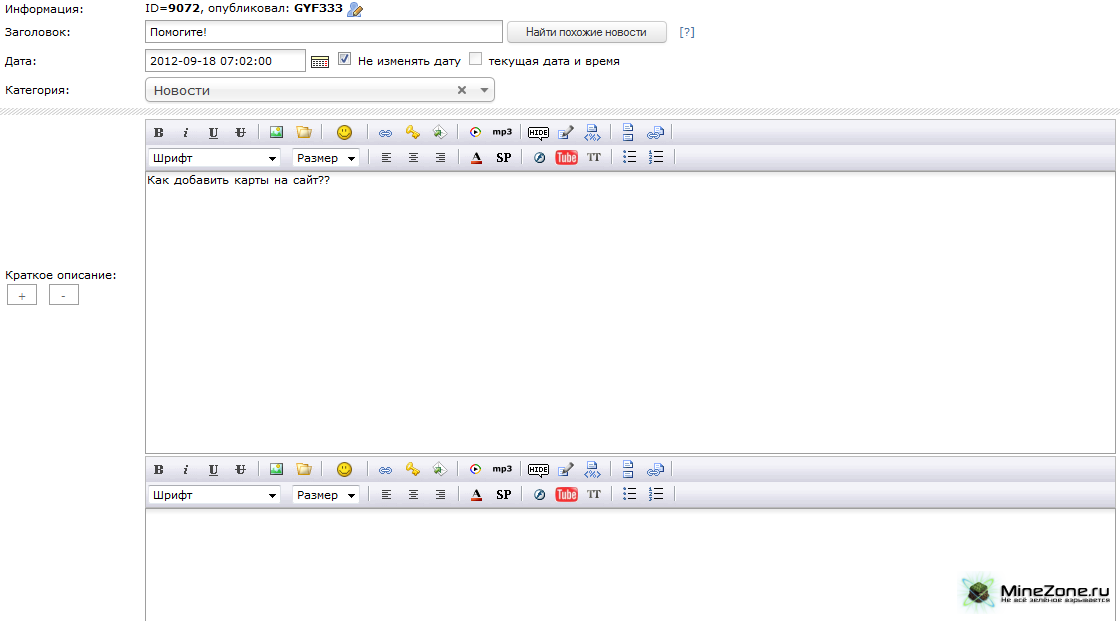Open the calendar picker next to the date field
Viewport: 1120px width, 621px height.
(319, 61)
